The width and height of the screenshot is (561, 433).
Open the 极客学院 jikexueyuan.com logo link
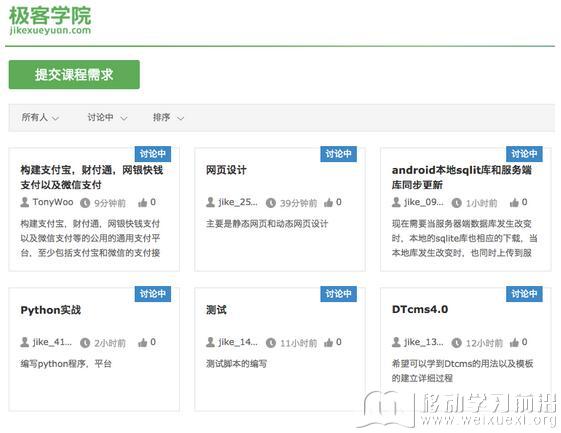pyautogui.click(x=50, y=20)
